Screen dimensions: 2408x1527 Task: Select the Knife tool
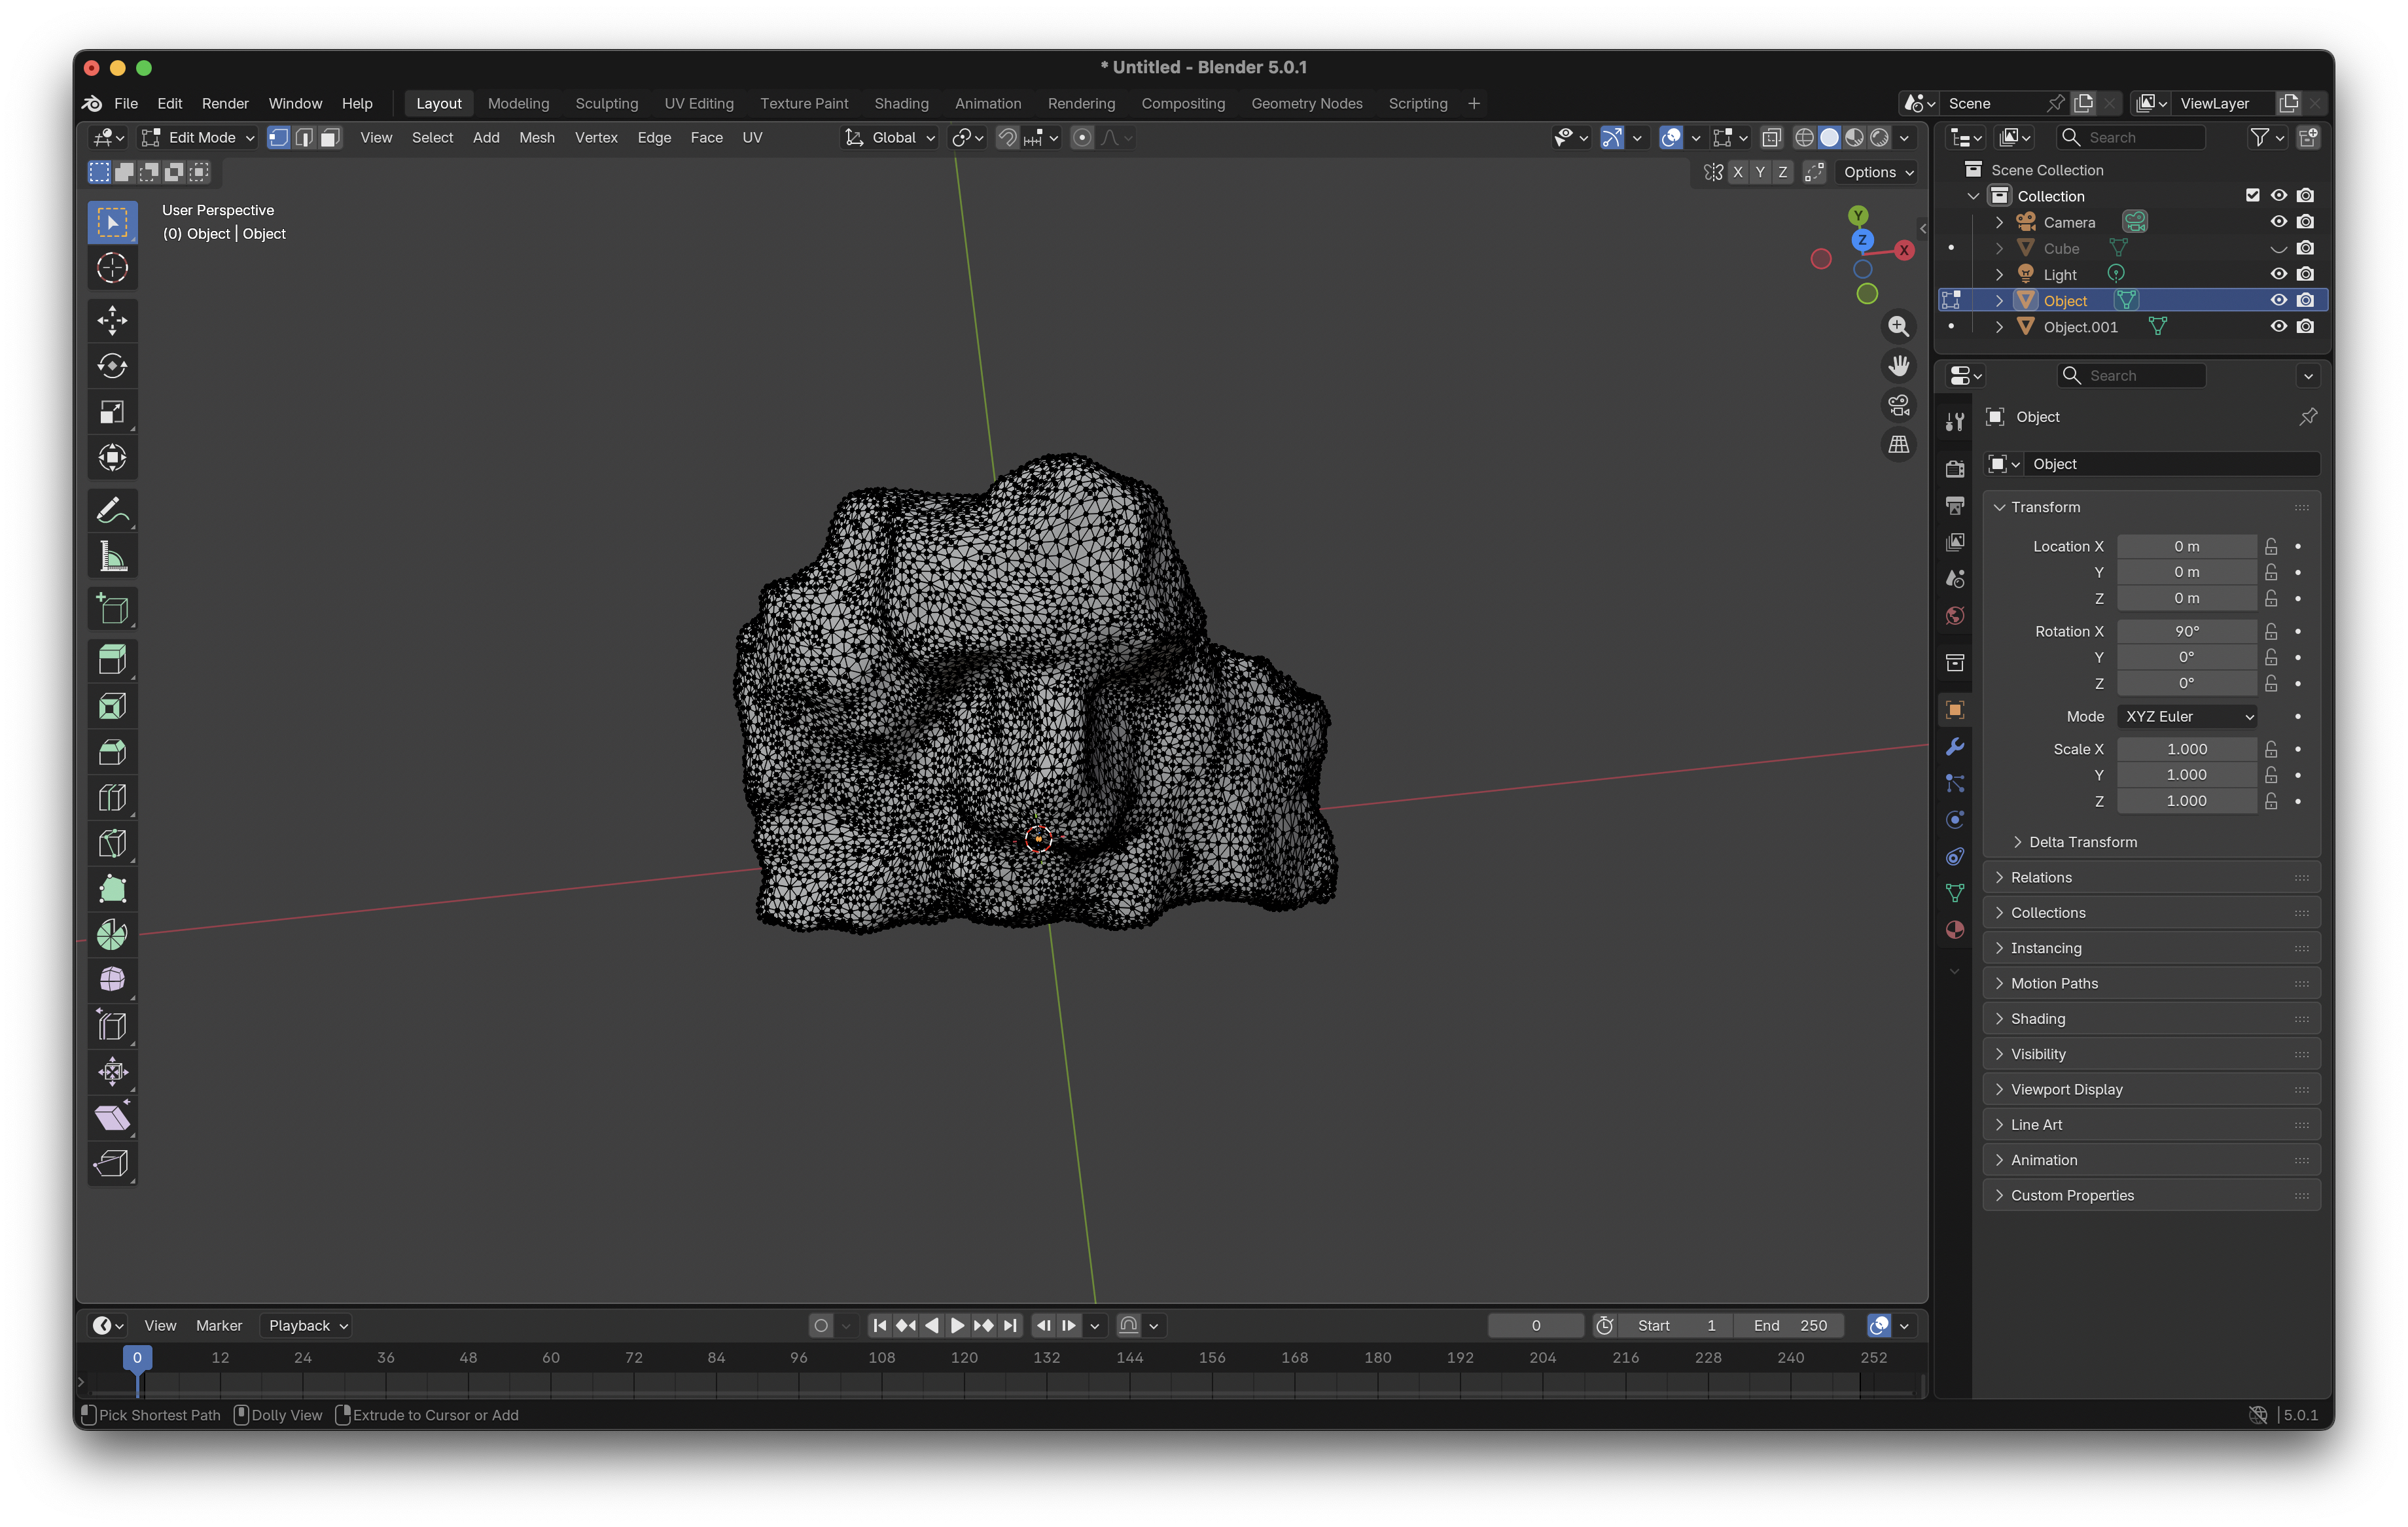tap(112, 843)
